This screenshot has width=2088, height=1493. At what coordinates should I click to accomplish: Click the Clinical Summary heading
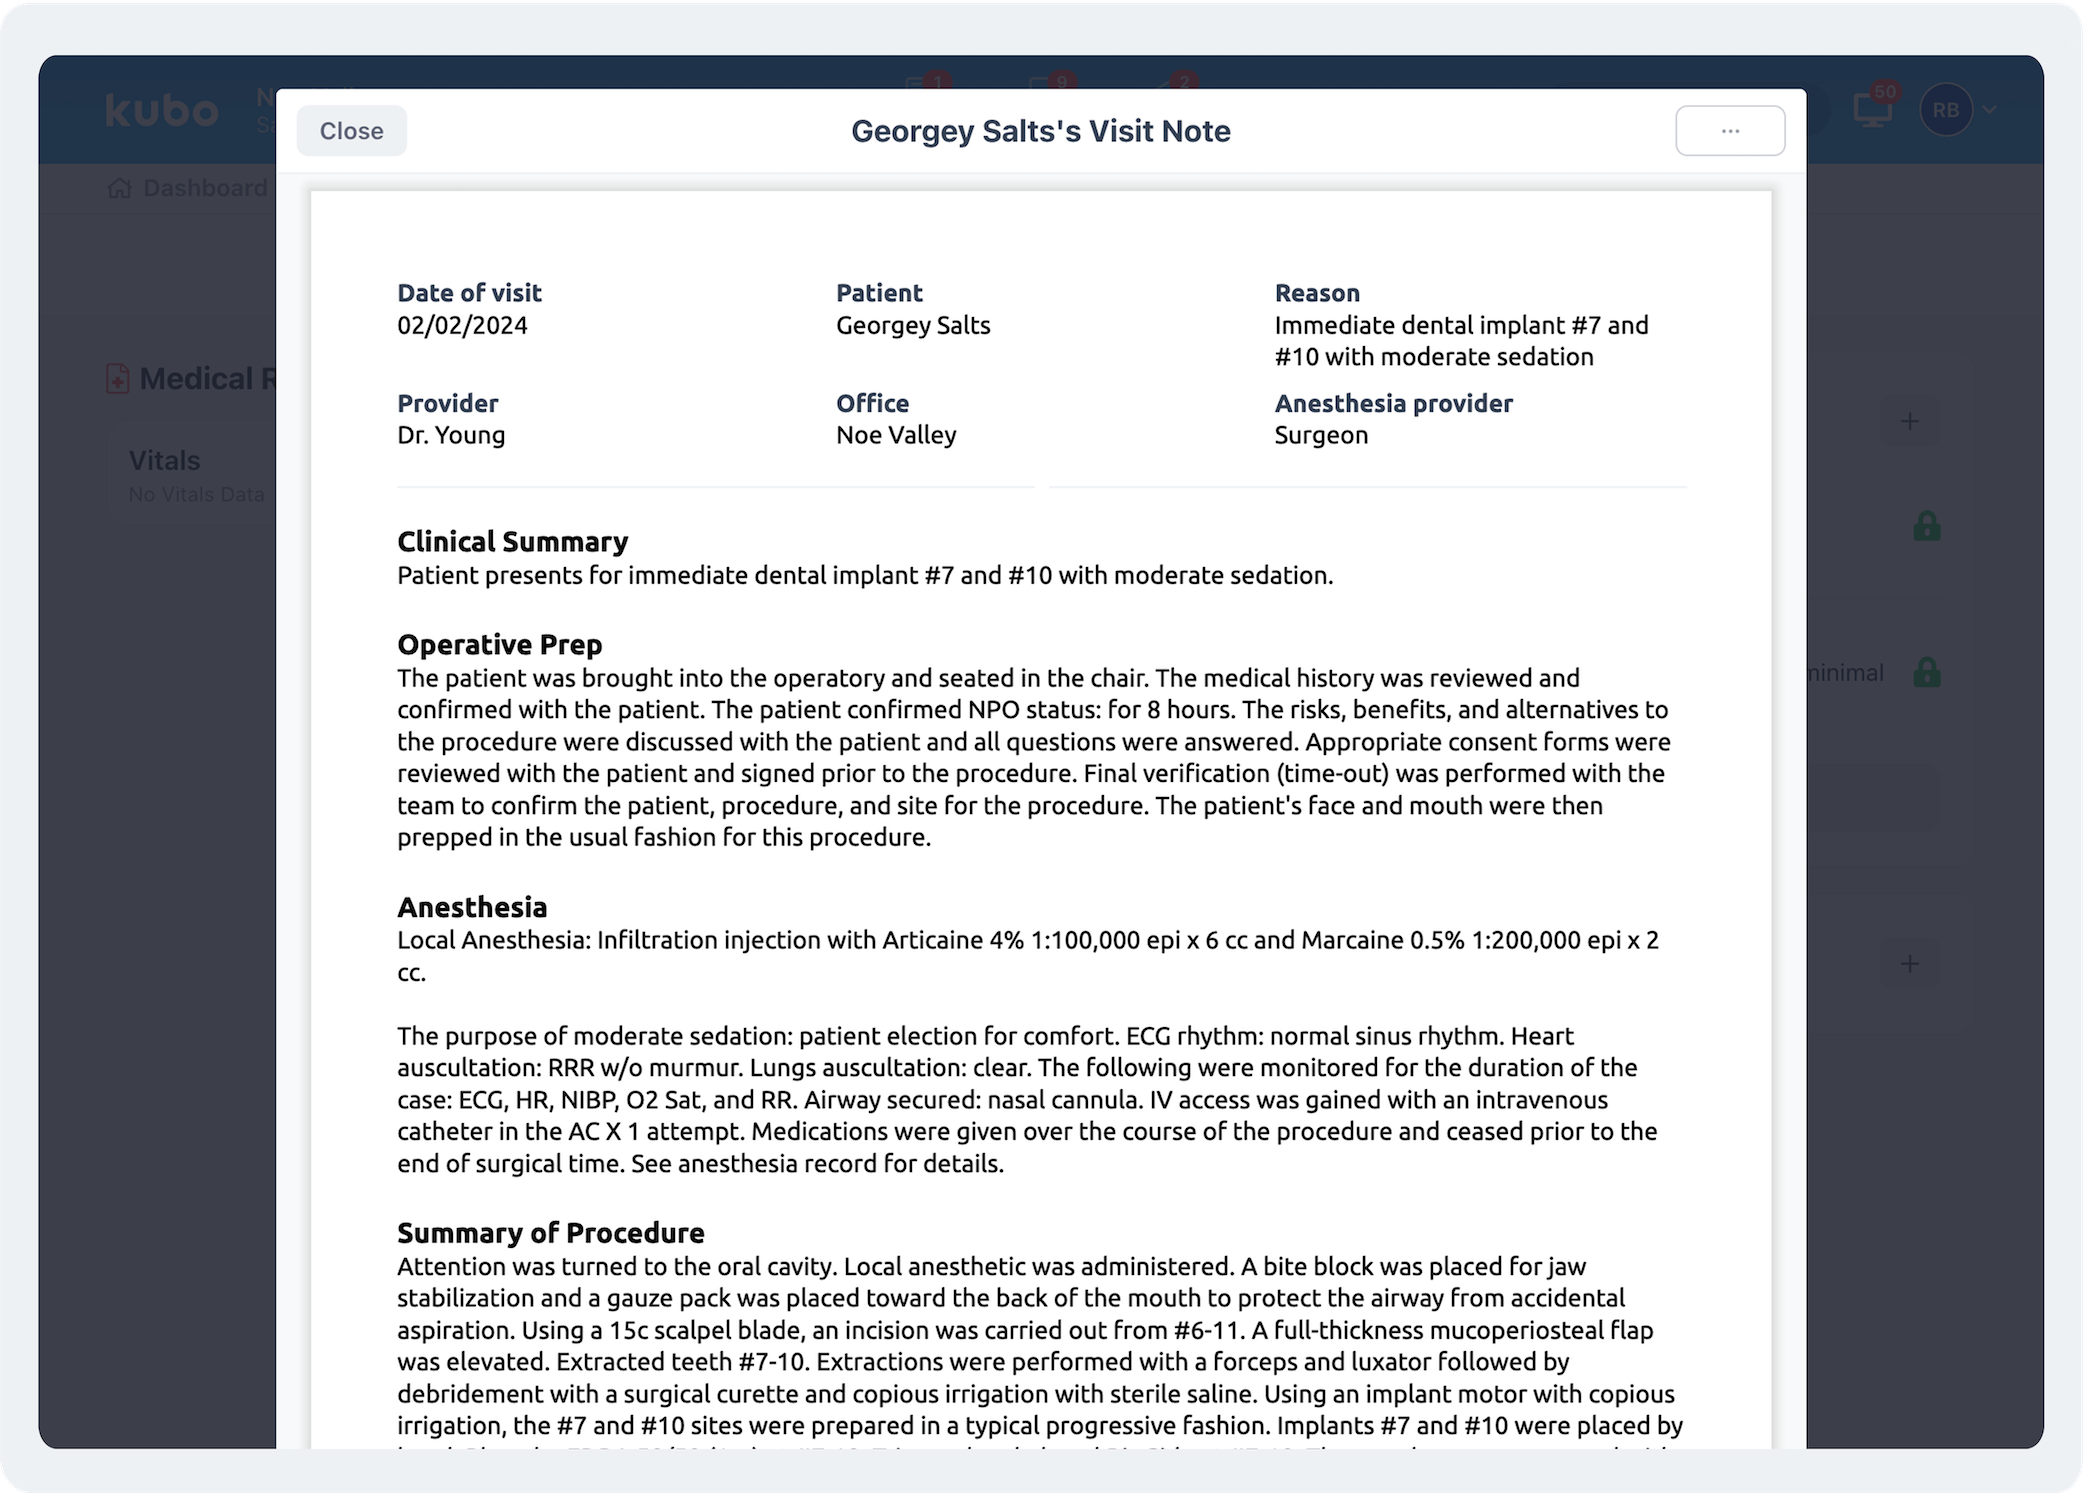pos(513,541)
